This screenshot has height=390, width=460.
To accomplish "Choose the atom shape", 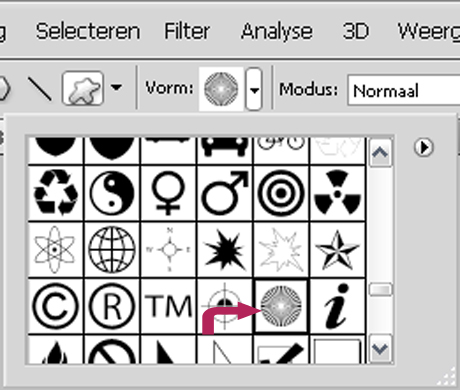I will click(x=56, y=249).
